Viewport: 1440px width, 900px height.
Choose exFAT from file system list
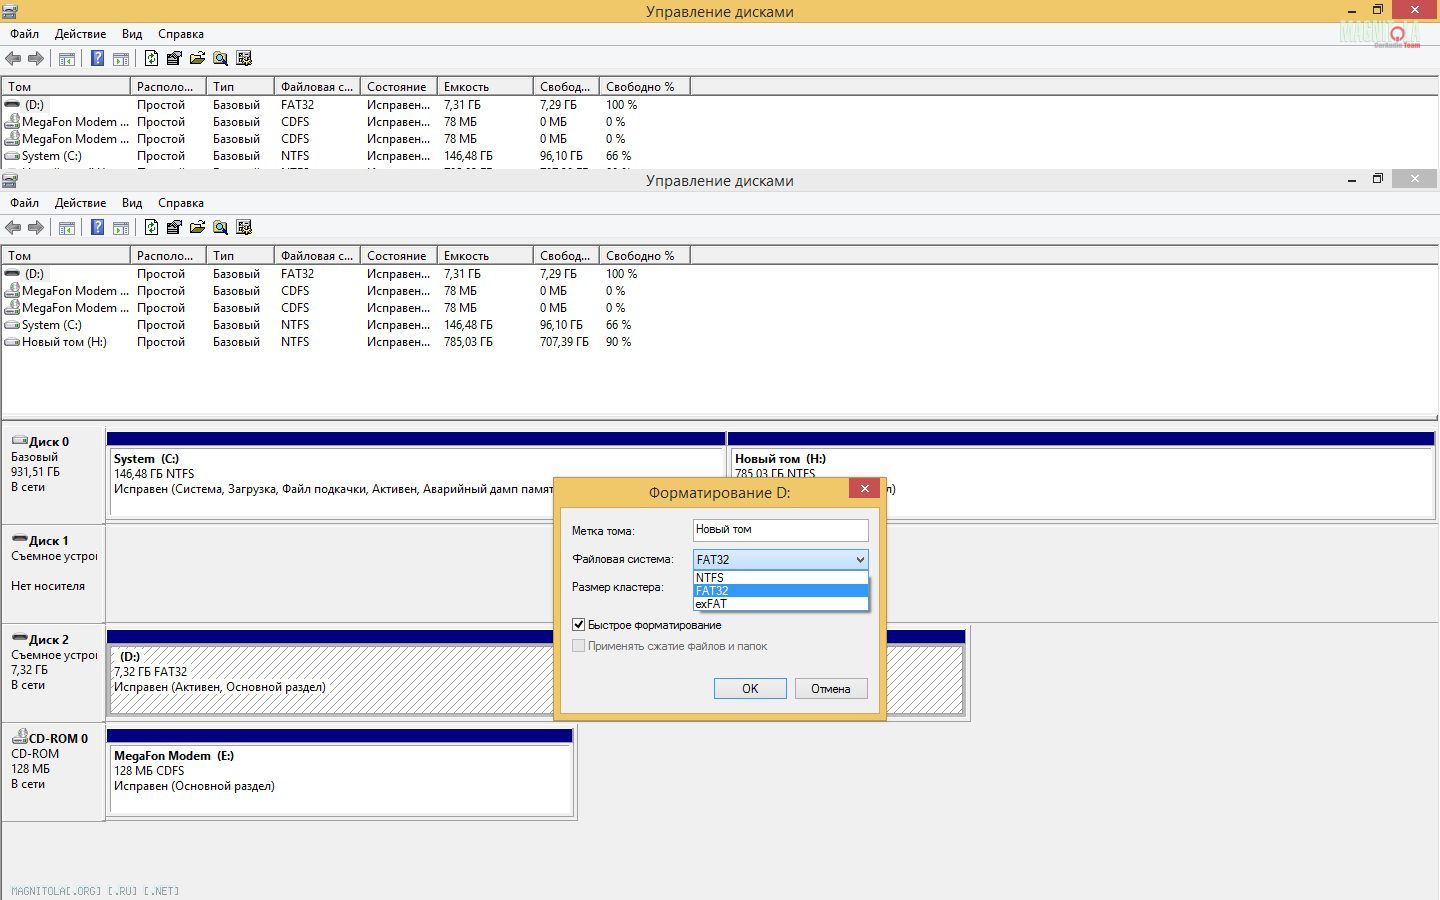click(780, 603)
